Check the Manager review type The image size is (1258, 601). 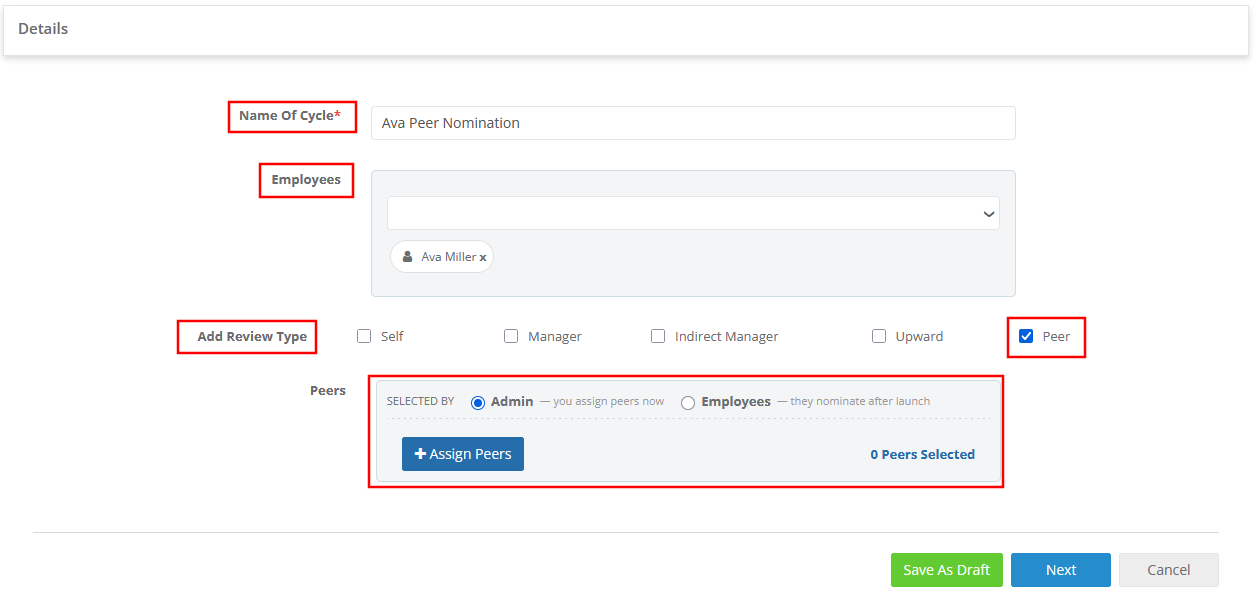coord(511,336)
